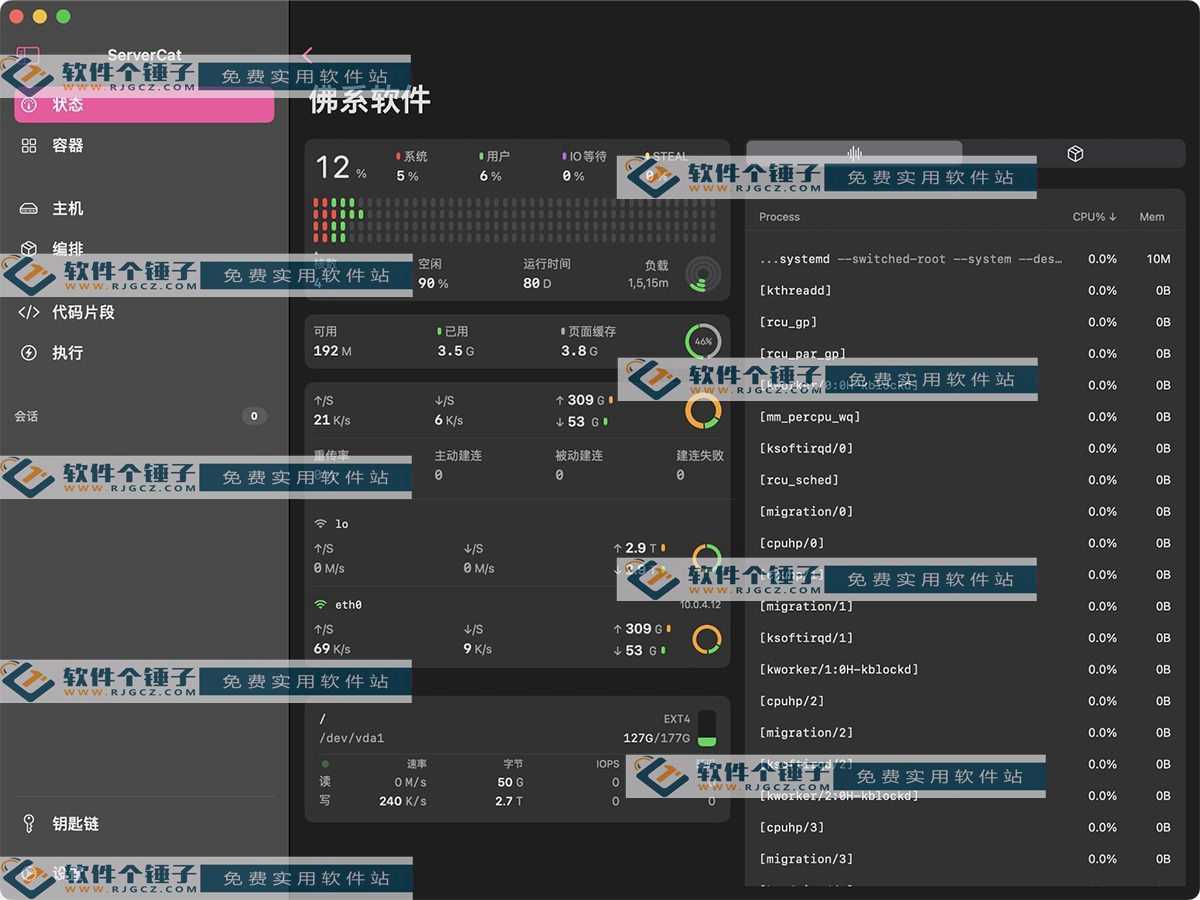1200x900 pixels.
Task: Select the kthreadd process row
Action: tap(900, 290)
